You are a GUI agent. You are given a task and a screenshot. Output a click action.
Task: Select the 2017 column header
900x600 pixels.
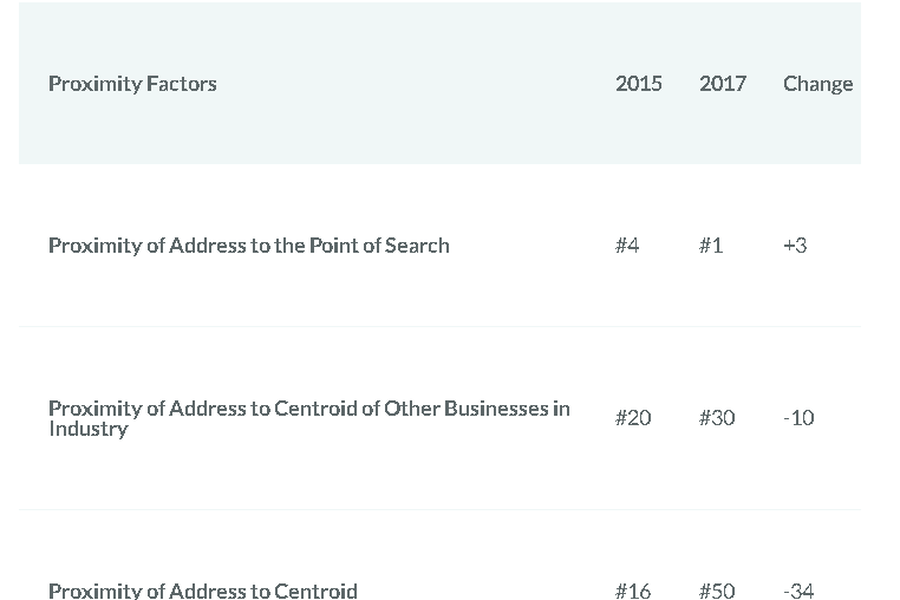tap(722, 84)
